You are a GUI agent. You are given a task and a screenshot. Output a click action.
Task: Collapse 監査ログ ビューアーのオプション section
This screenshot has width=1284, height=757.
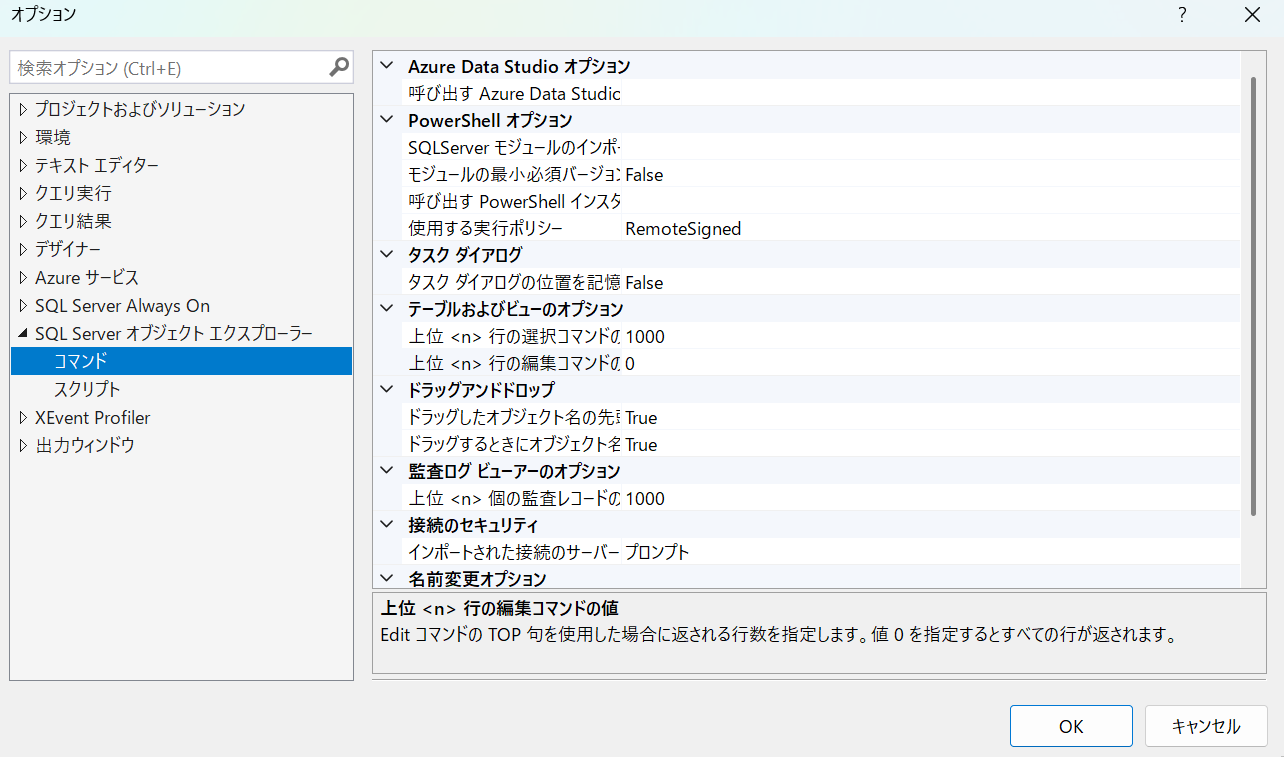387,471
